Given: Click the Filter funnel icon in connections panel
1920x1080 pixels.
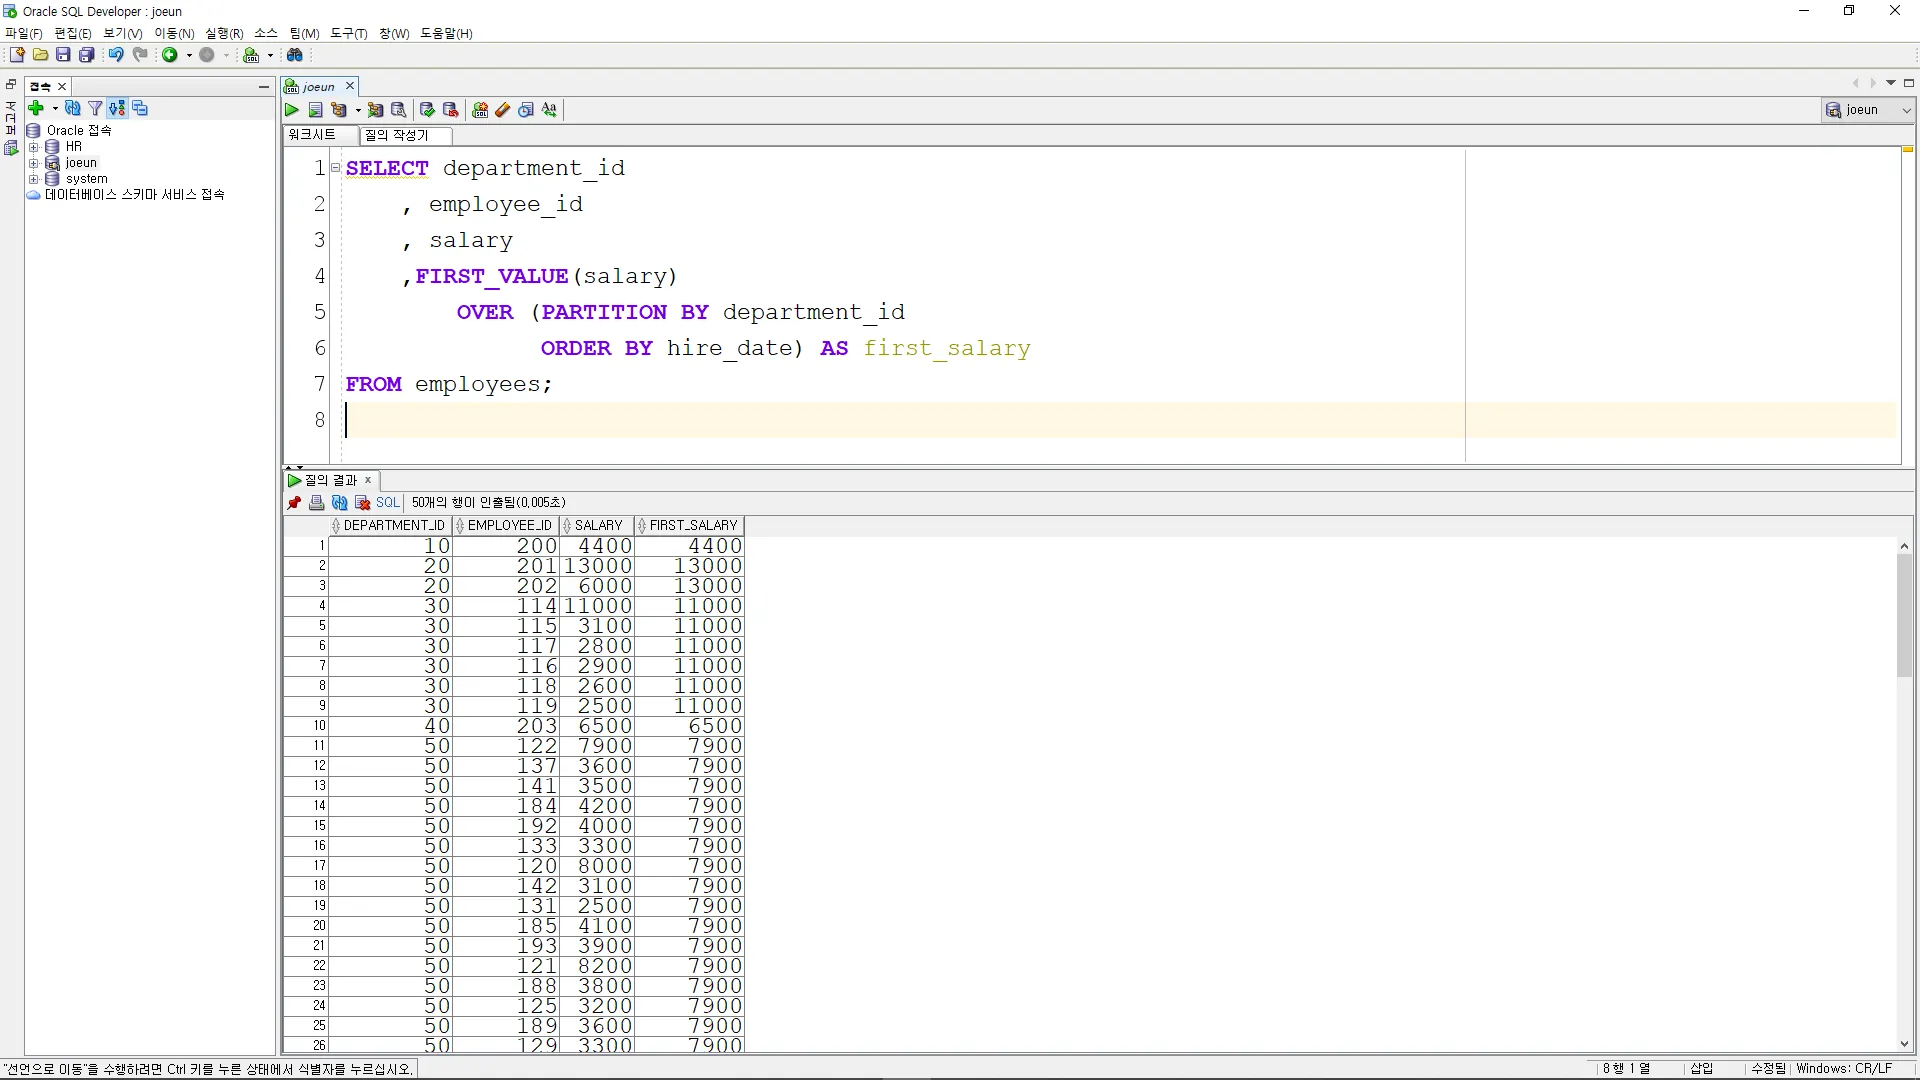Looking at the screenshot, I should [x=95, y=108].
